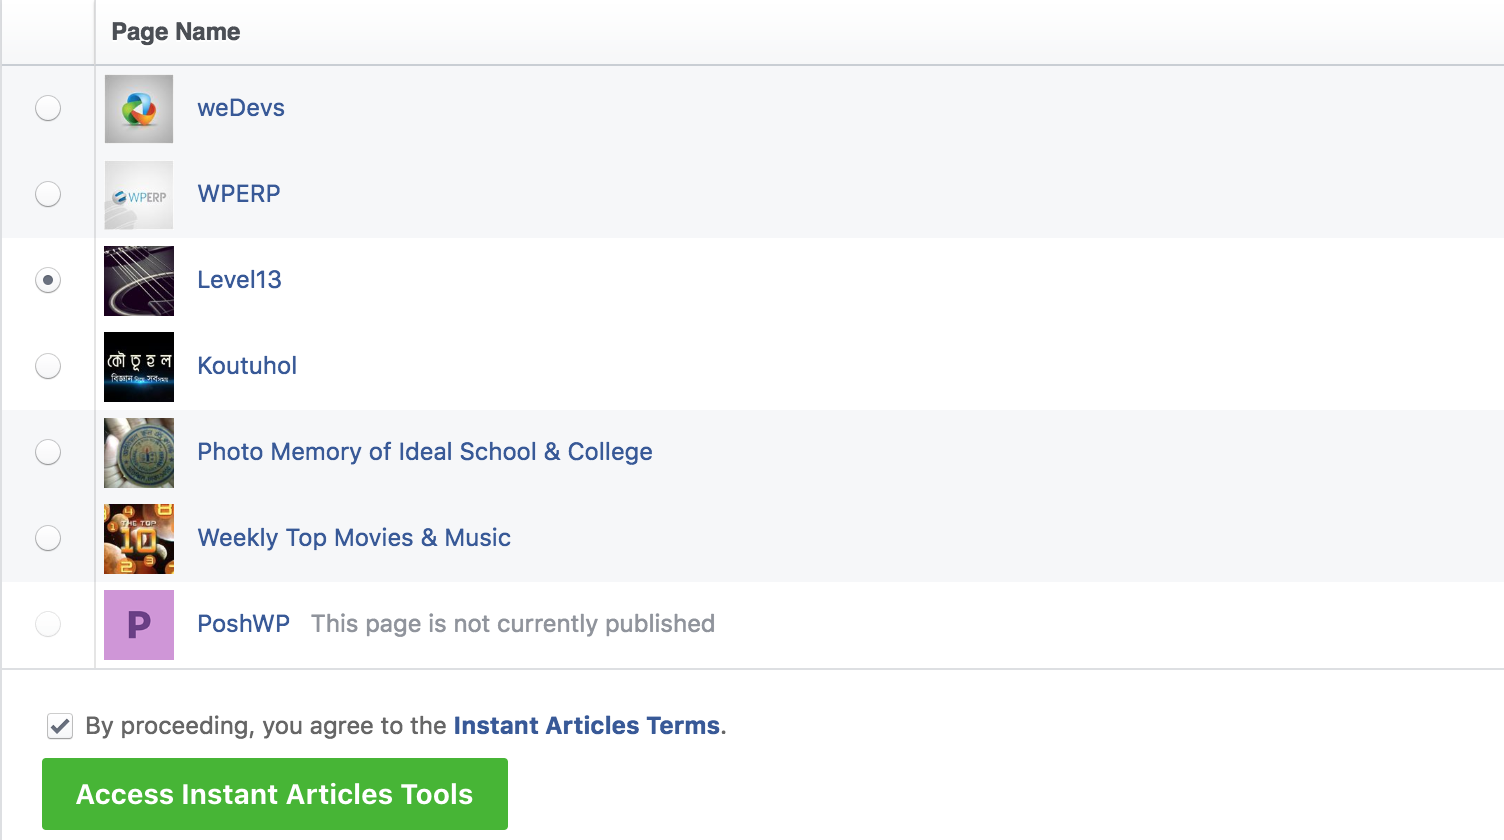Open the Level13 page link
Image resolution: width=1504 pixels, height=840 pixels.
[239, 280]
